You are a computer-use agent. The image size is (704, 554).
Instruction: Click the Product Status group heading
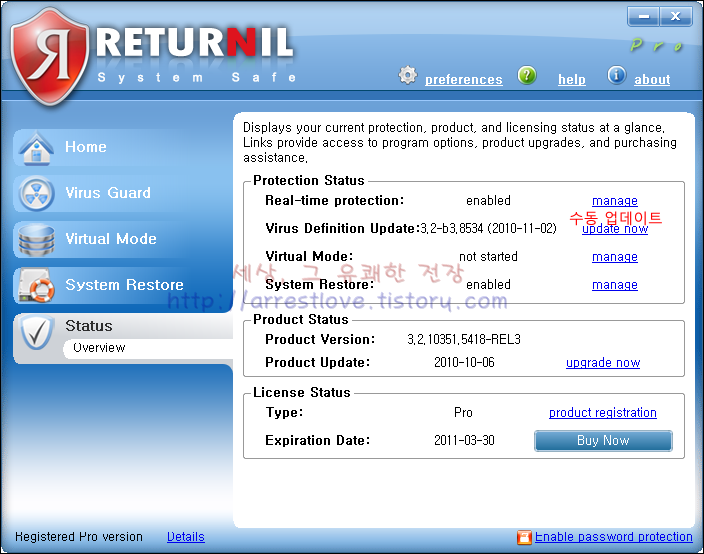(x=300, y=320)
